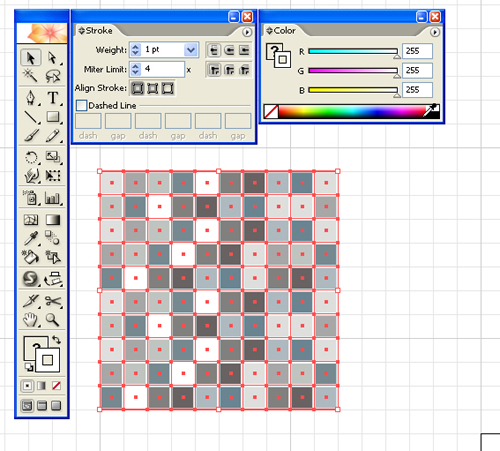Click the Stroke box in toolbox
The height and width of the screenshot is (451, 500).
pos(48,360)
